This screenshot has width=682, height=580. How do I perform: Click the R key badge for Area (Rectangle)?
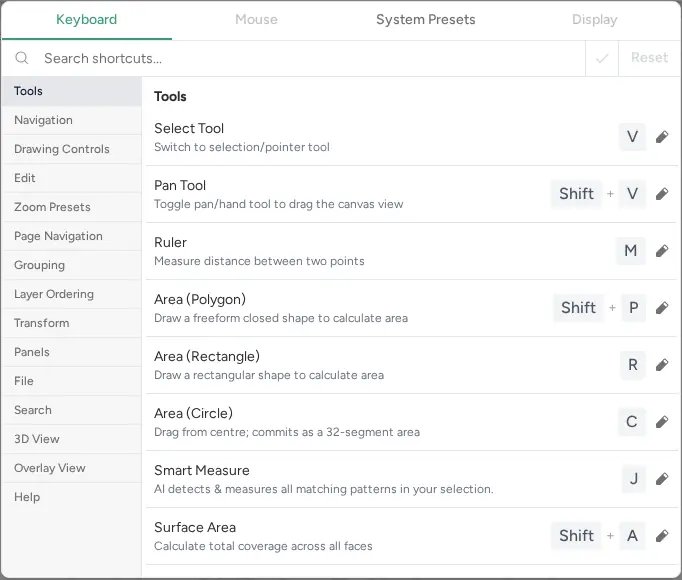633,365
